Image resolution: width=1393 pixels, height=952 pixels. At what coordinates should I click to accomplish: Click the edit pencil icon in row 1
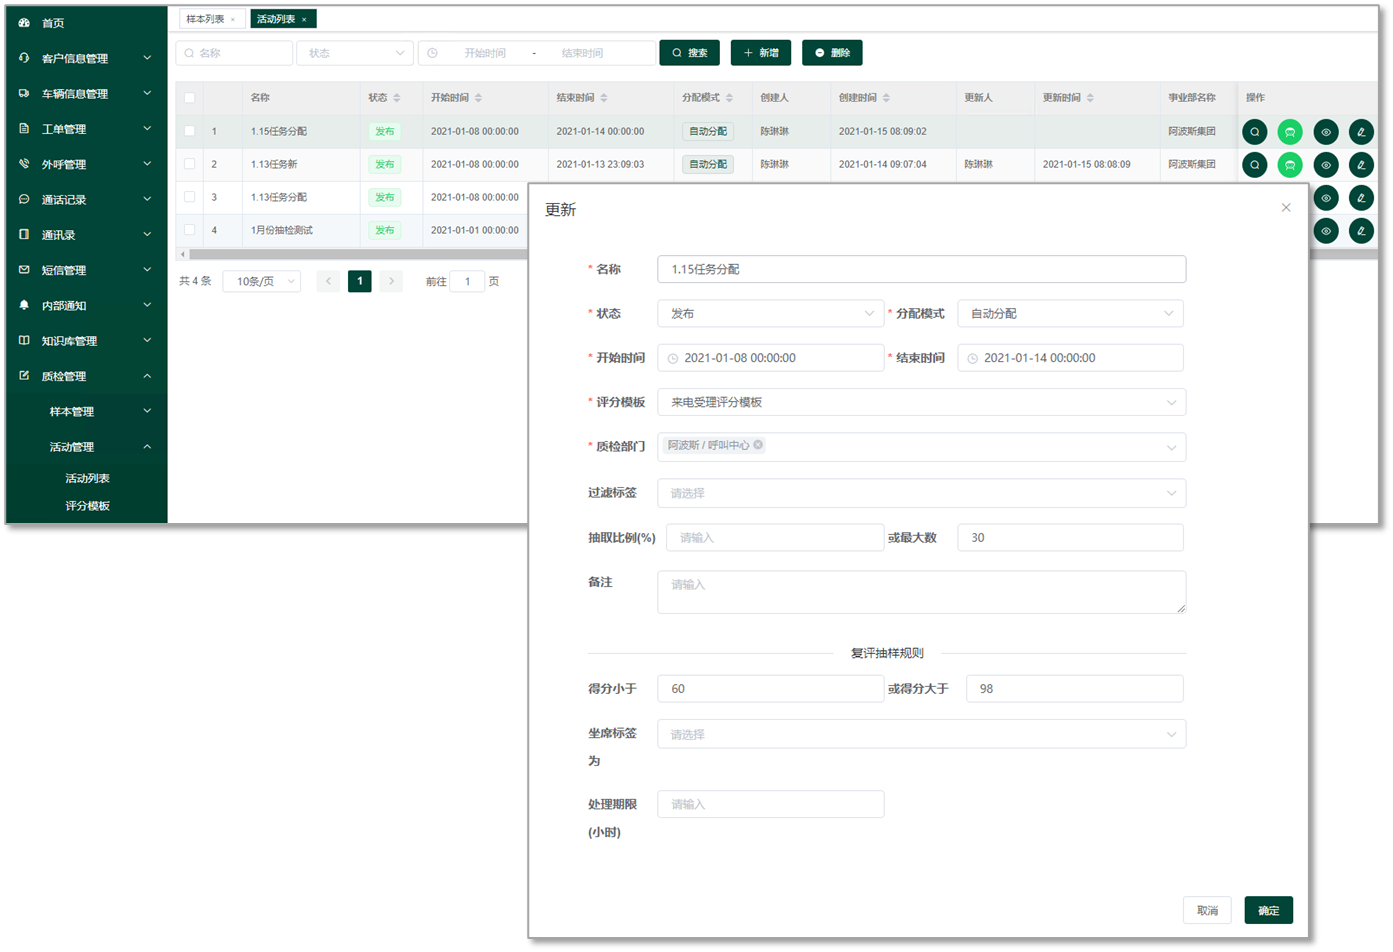[x=1360, y=132]
